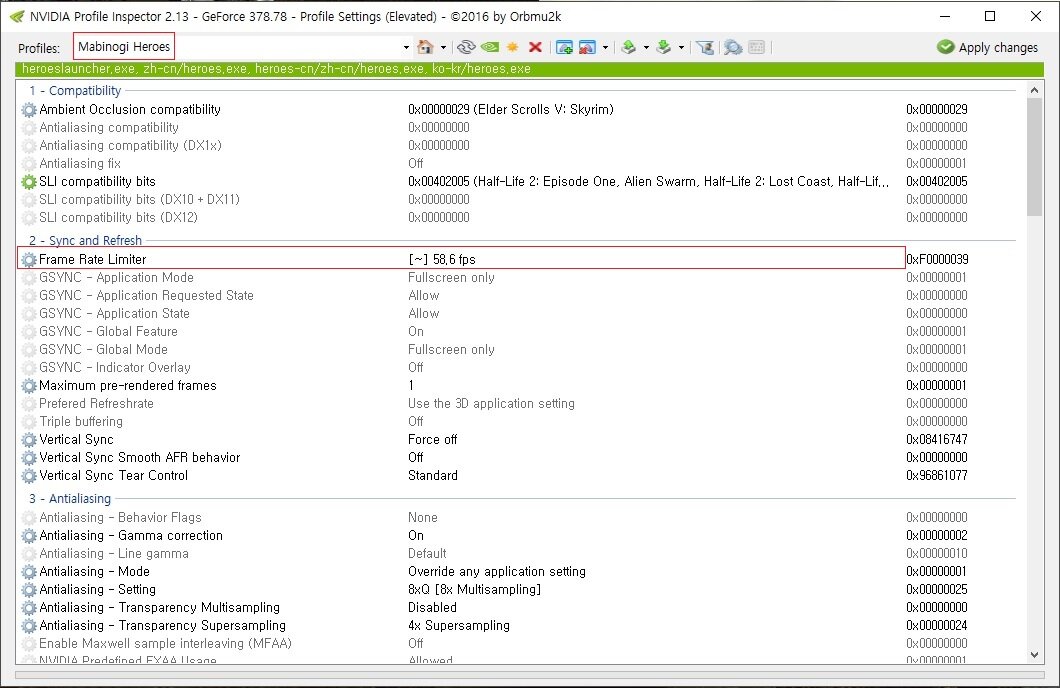Delete profile using the red X icon
Screen dimensions: 1060x688
pyautogui.click(x=535, y=47)
